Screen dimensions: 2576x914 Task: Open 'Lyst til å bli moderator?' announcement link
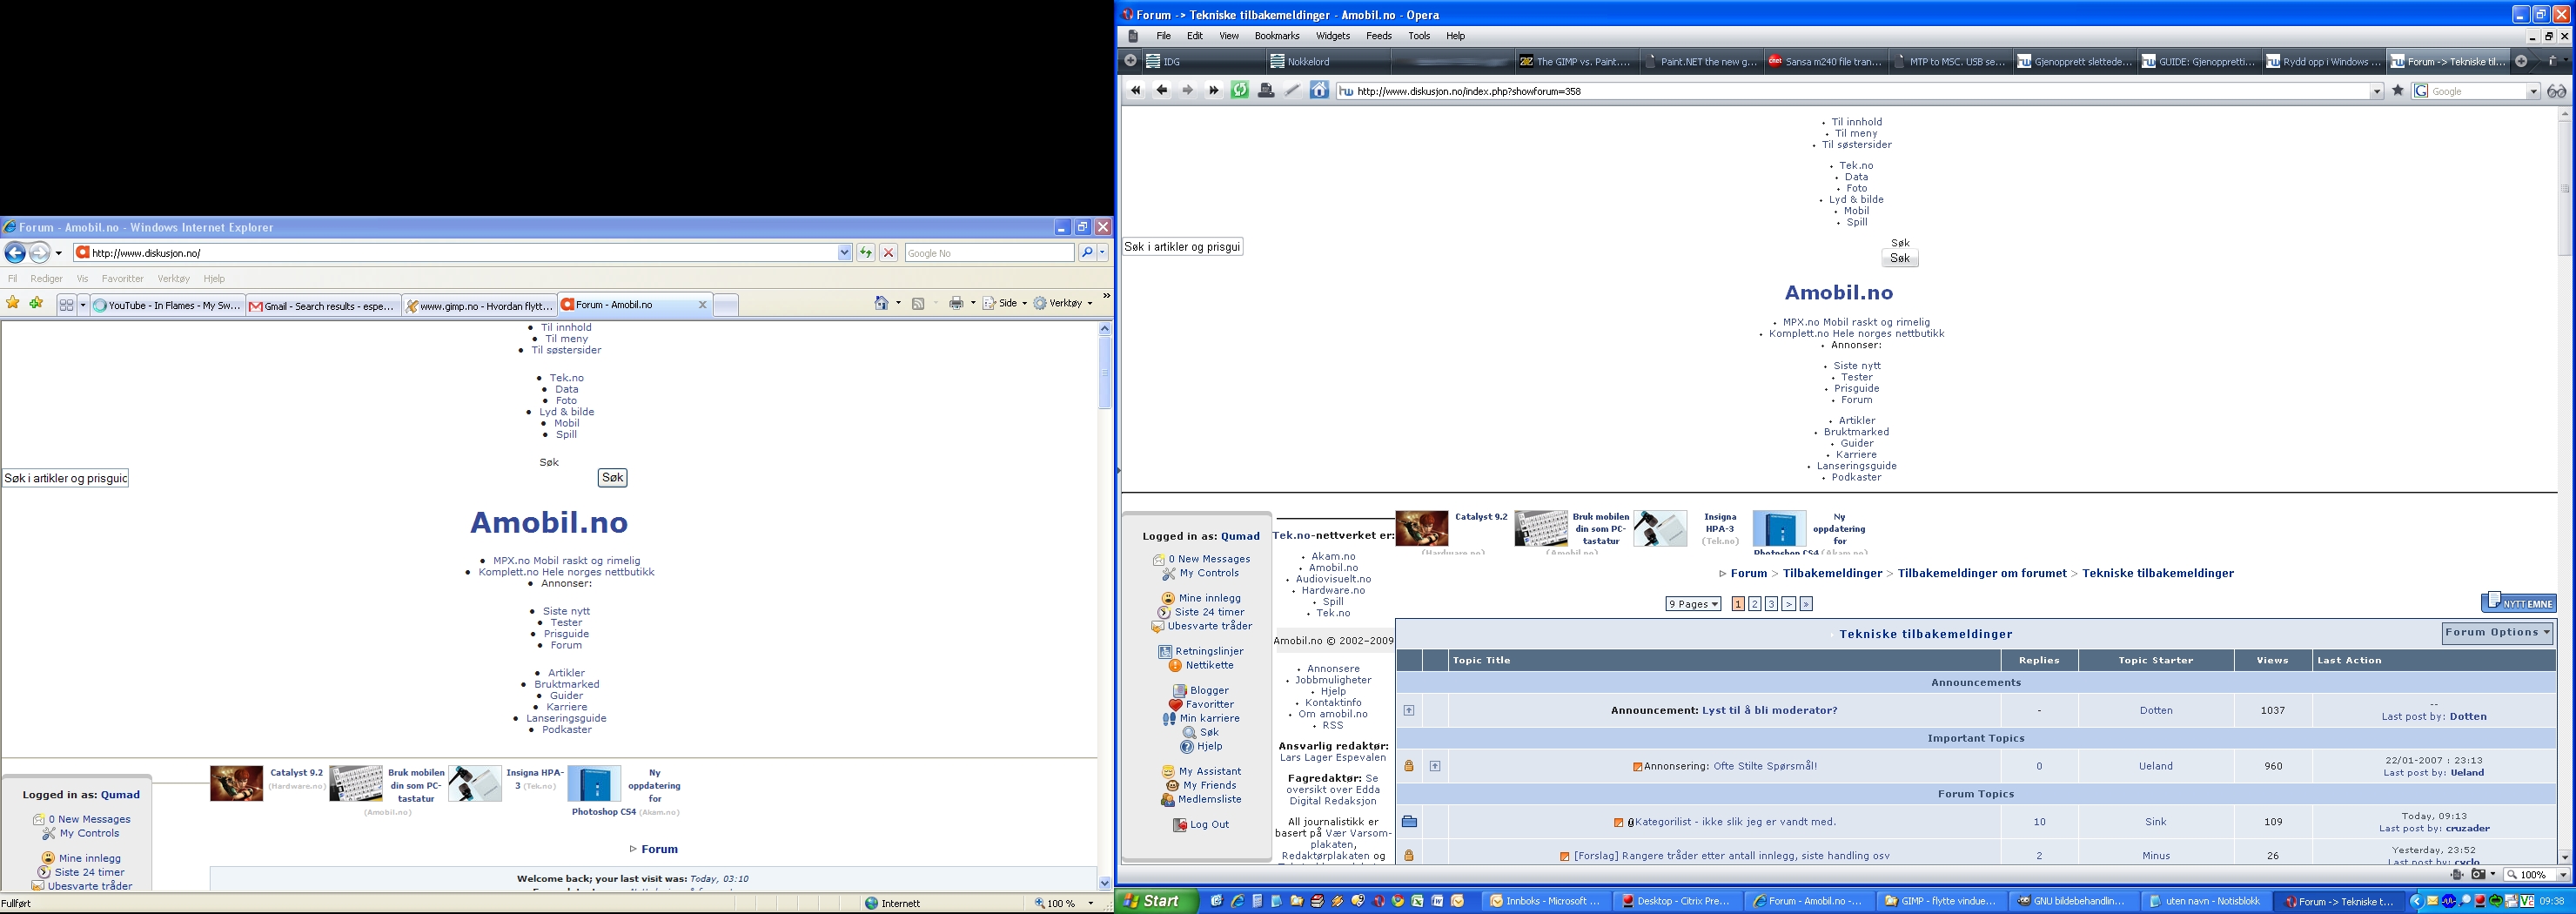point(1770,711)
